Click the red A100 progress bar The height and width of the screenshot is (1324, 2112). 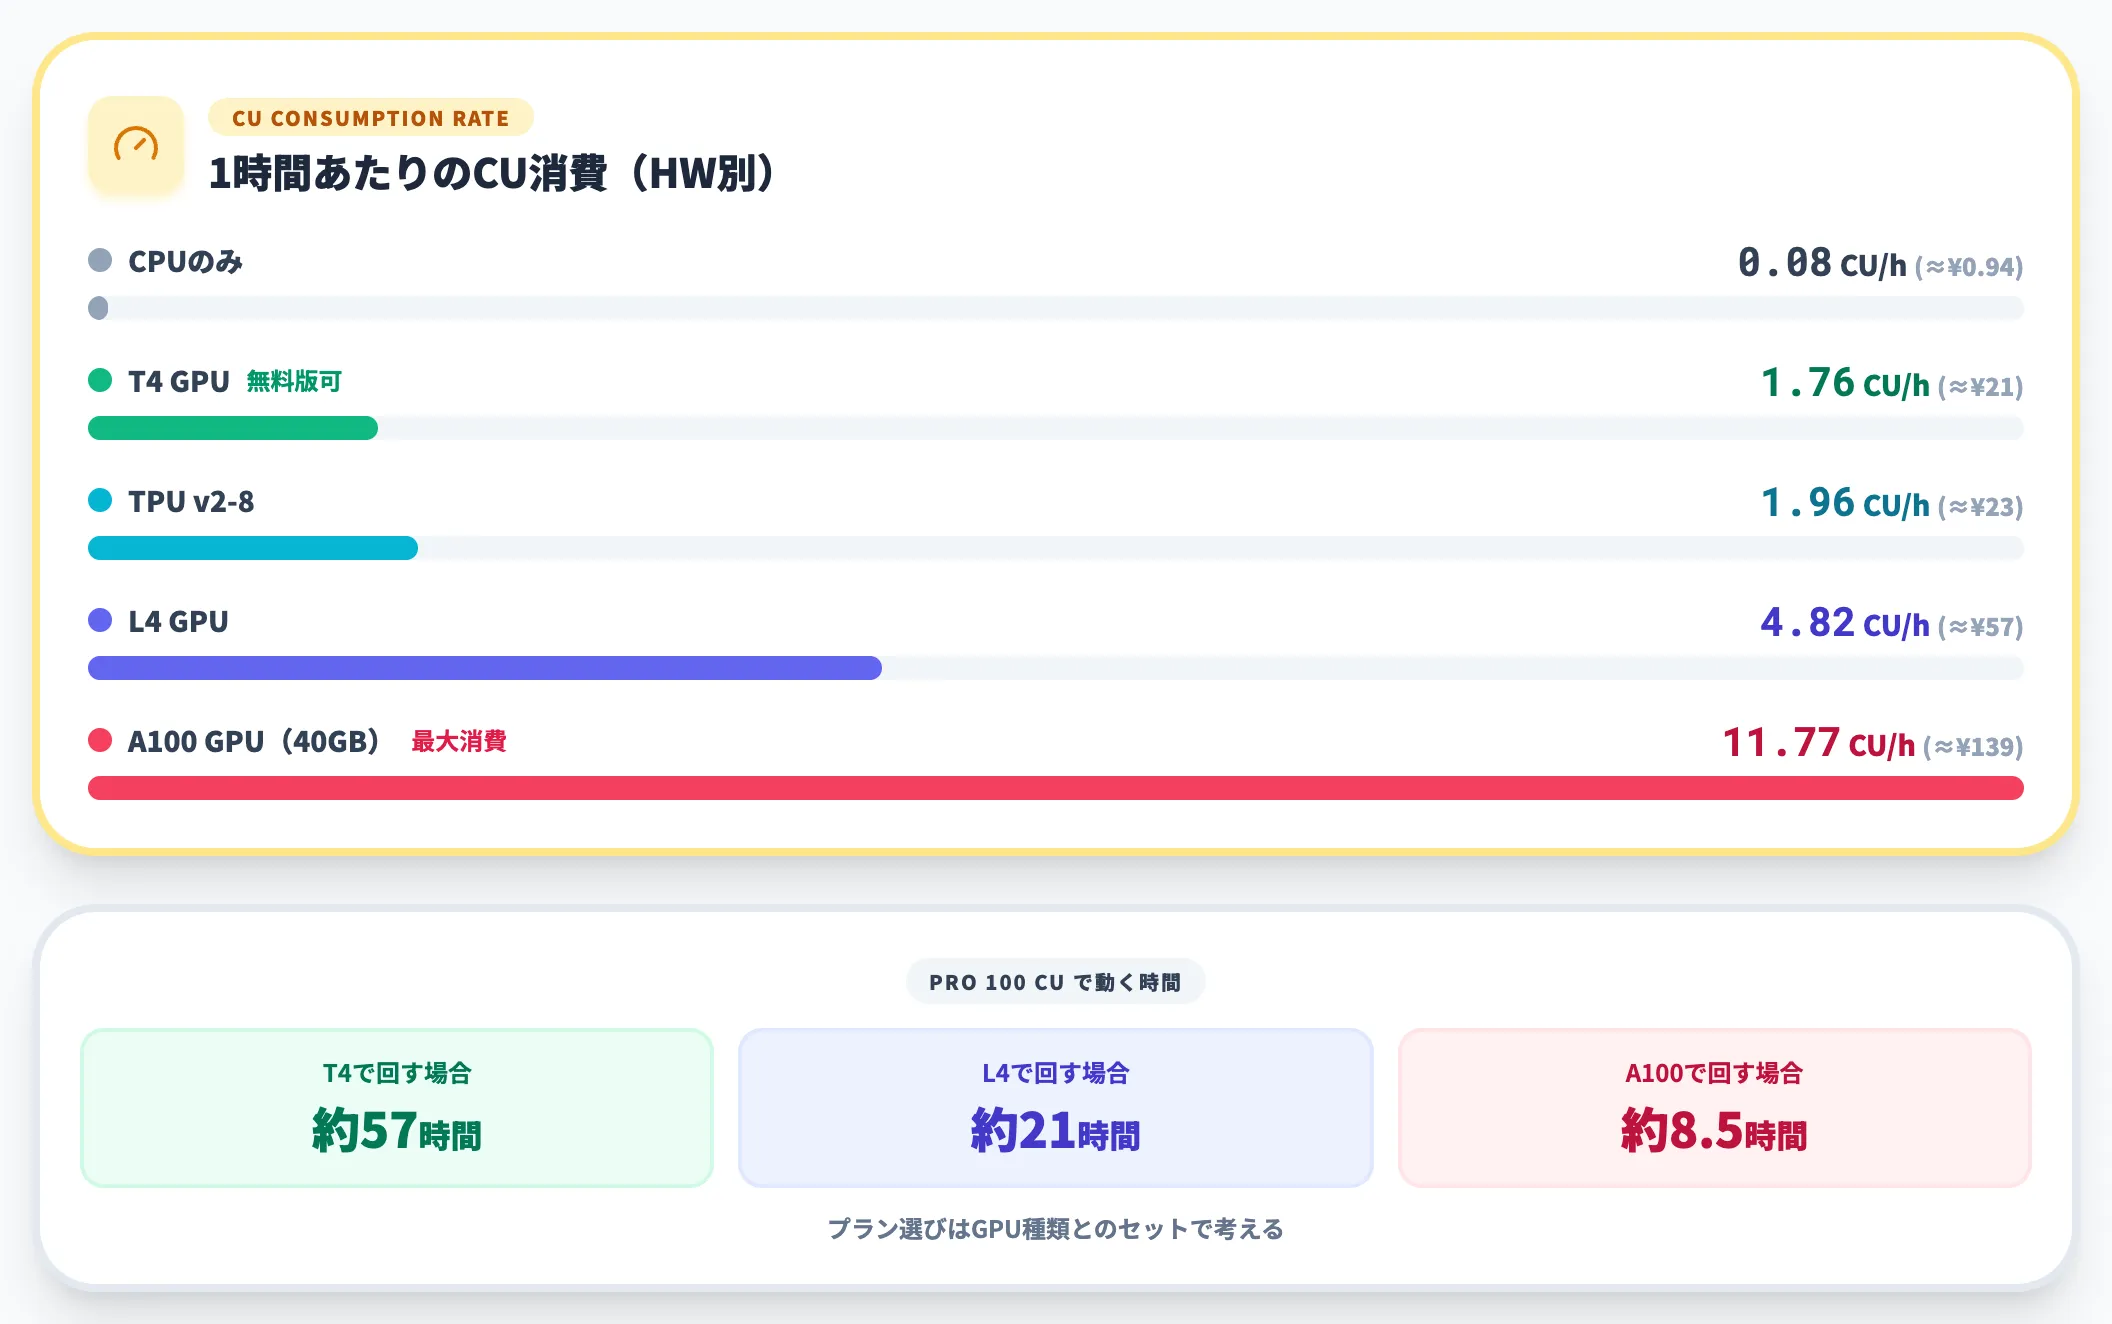click(1056, 788)
